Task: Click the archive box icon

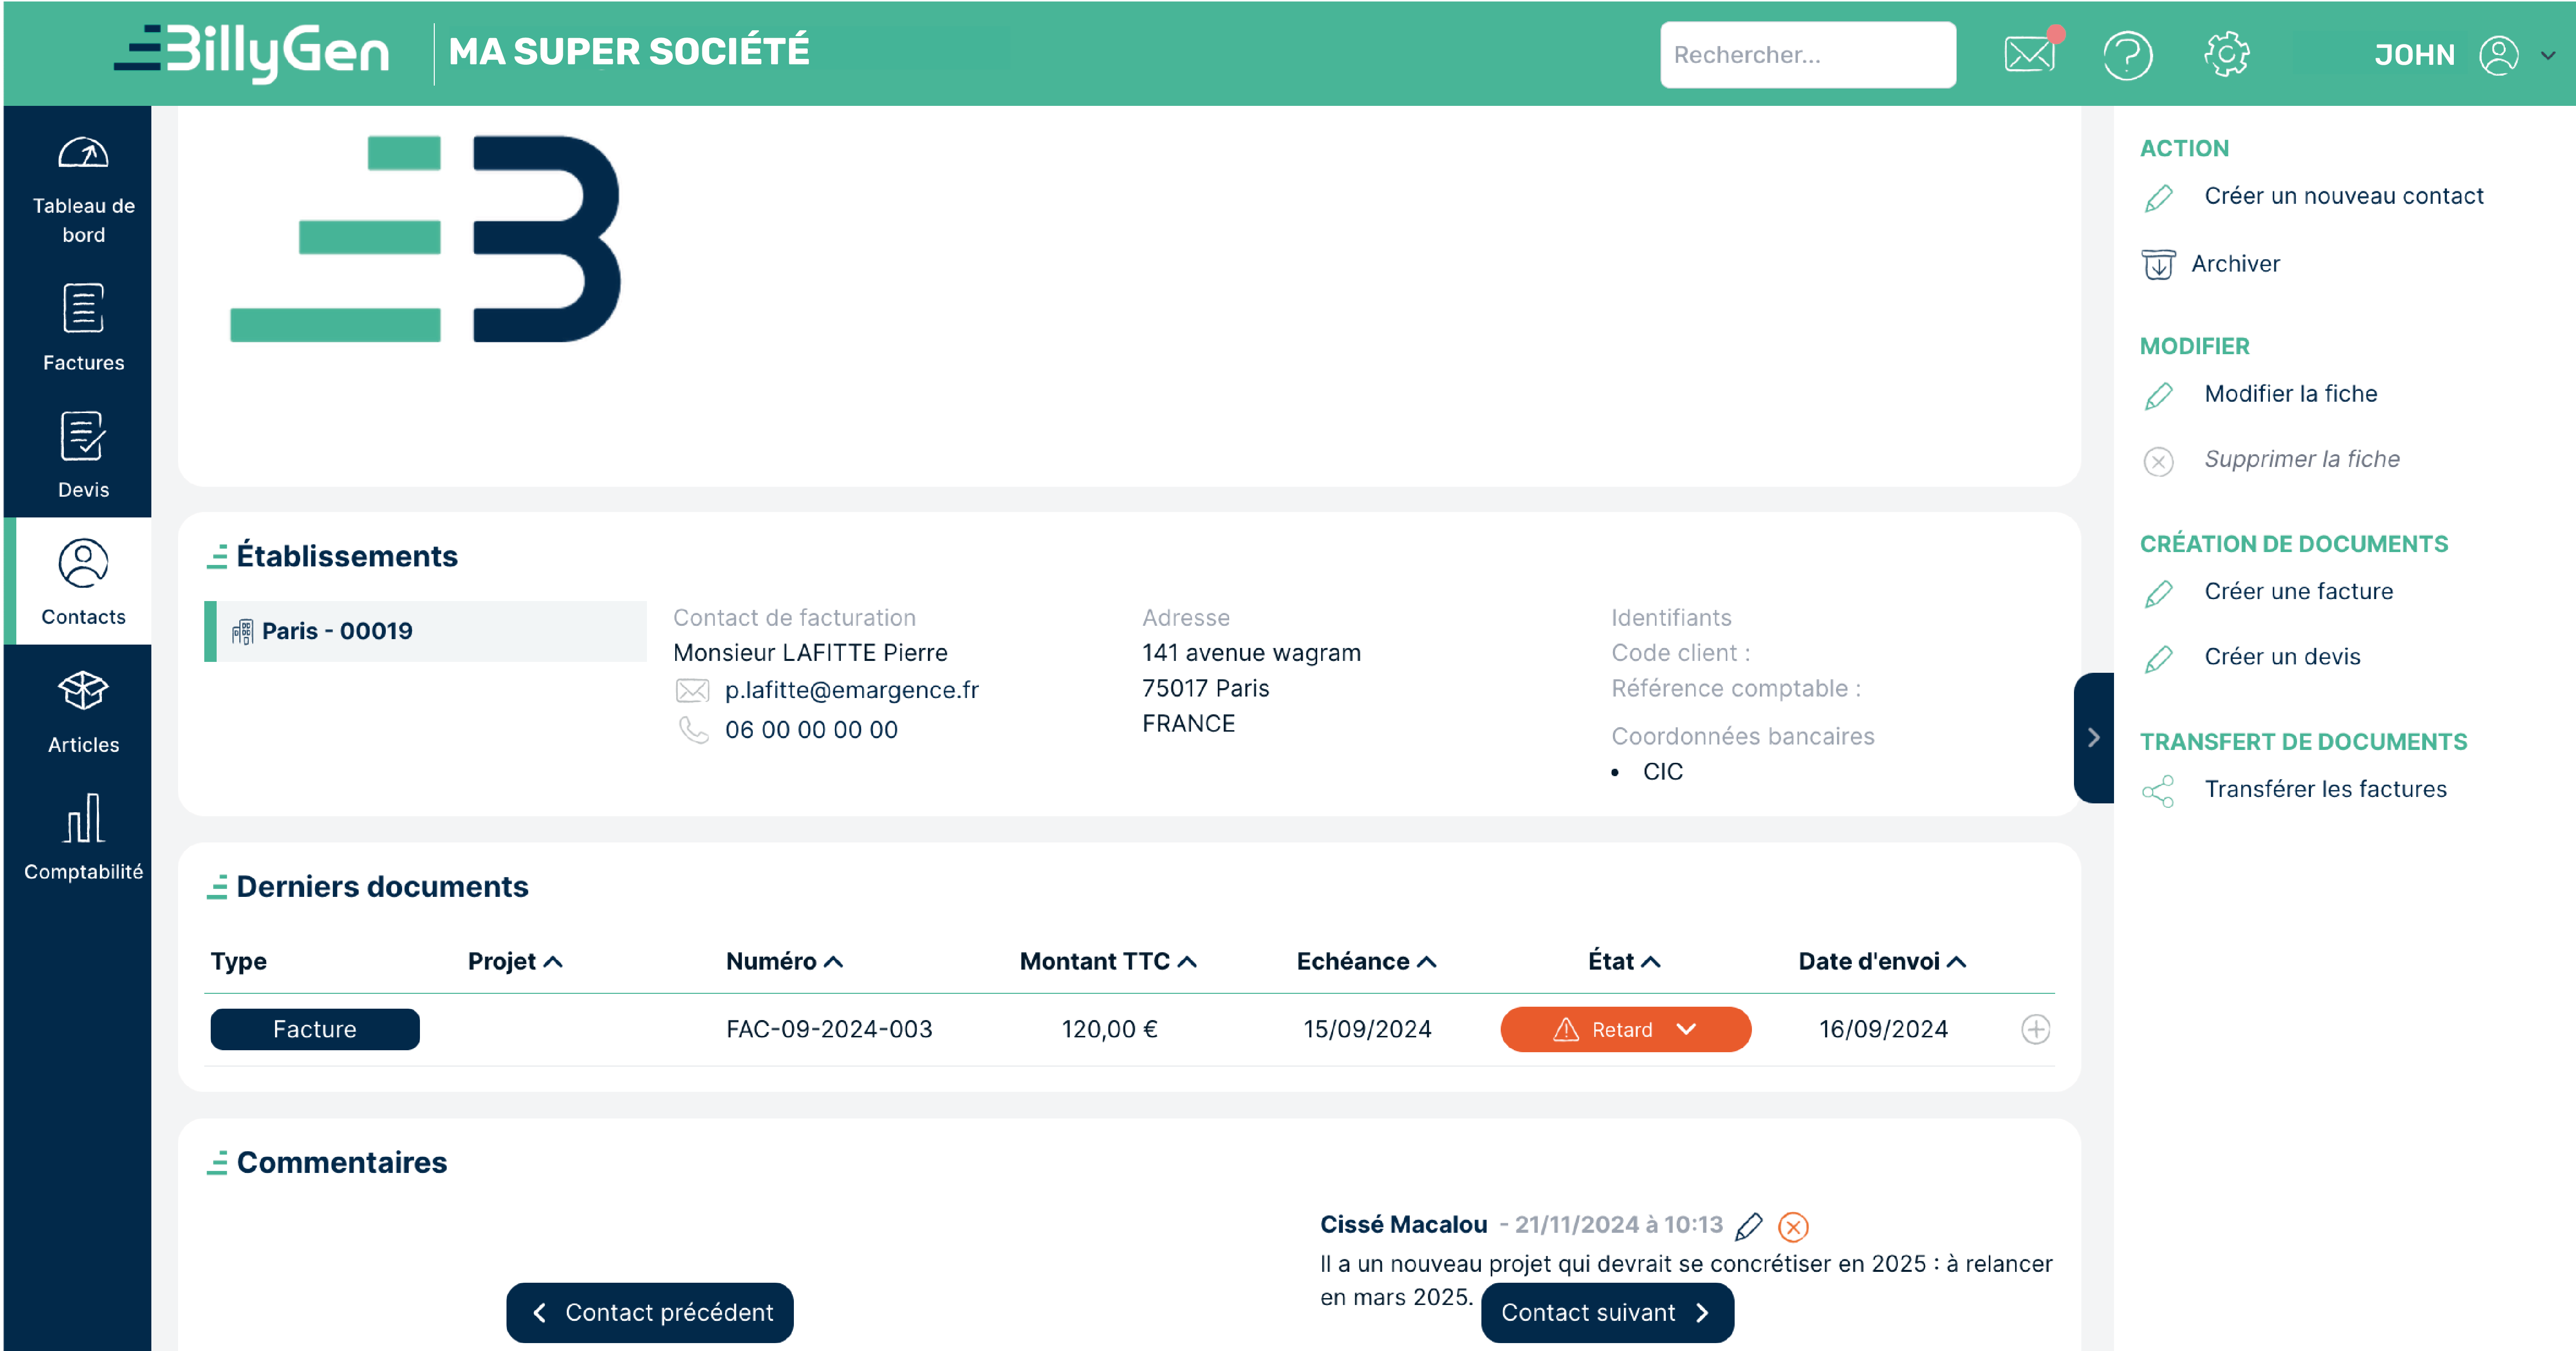Action: pos(2158,265)
